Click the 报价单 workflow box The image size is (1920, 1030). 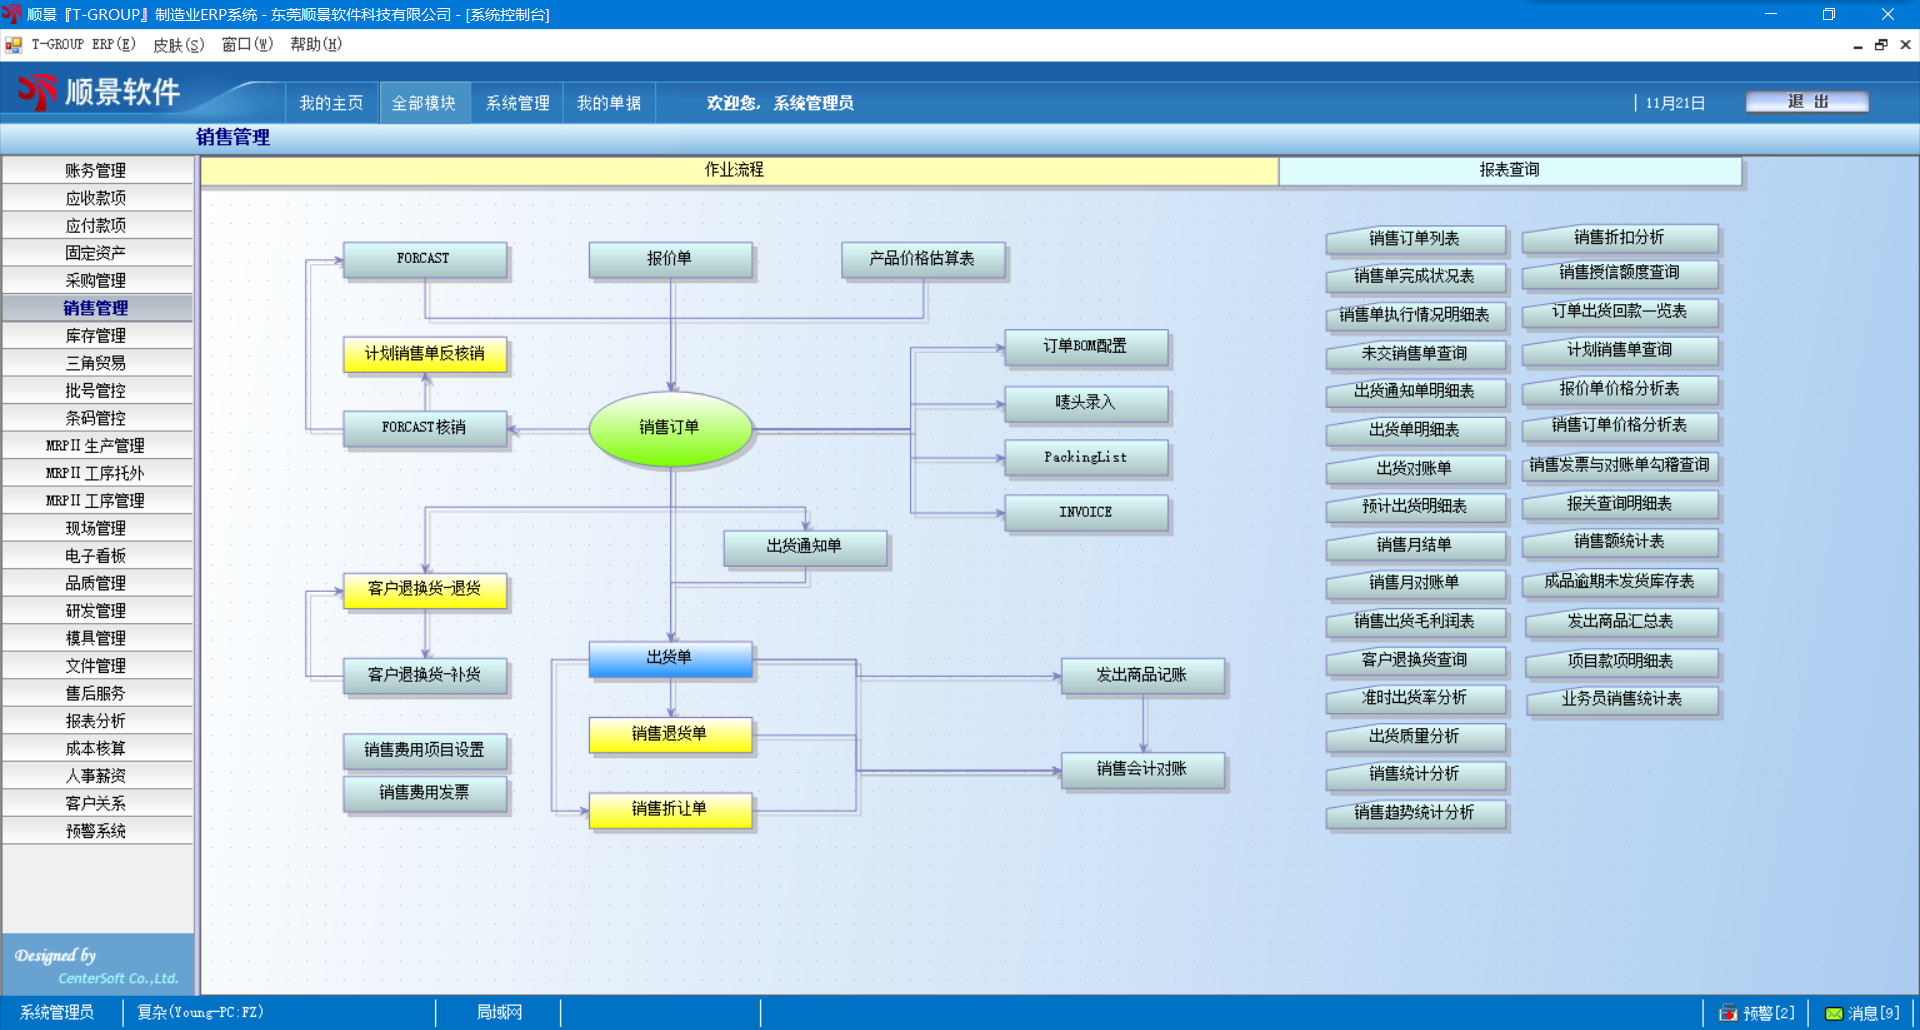tap(670, 259)
